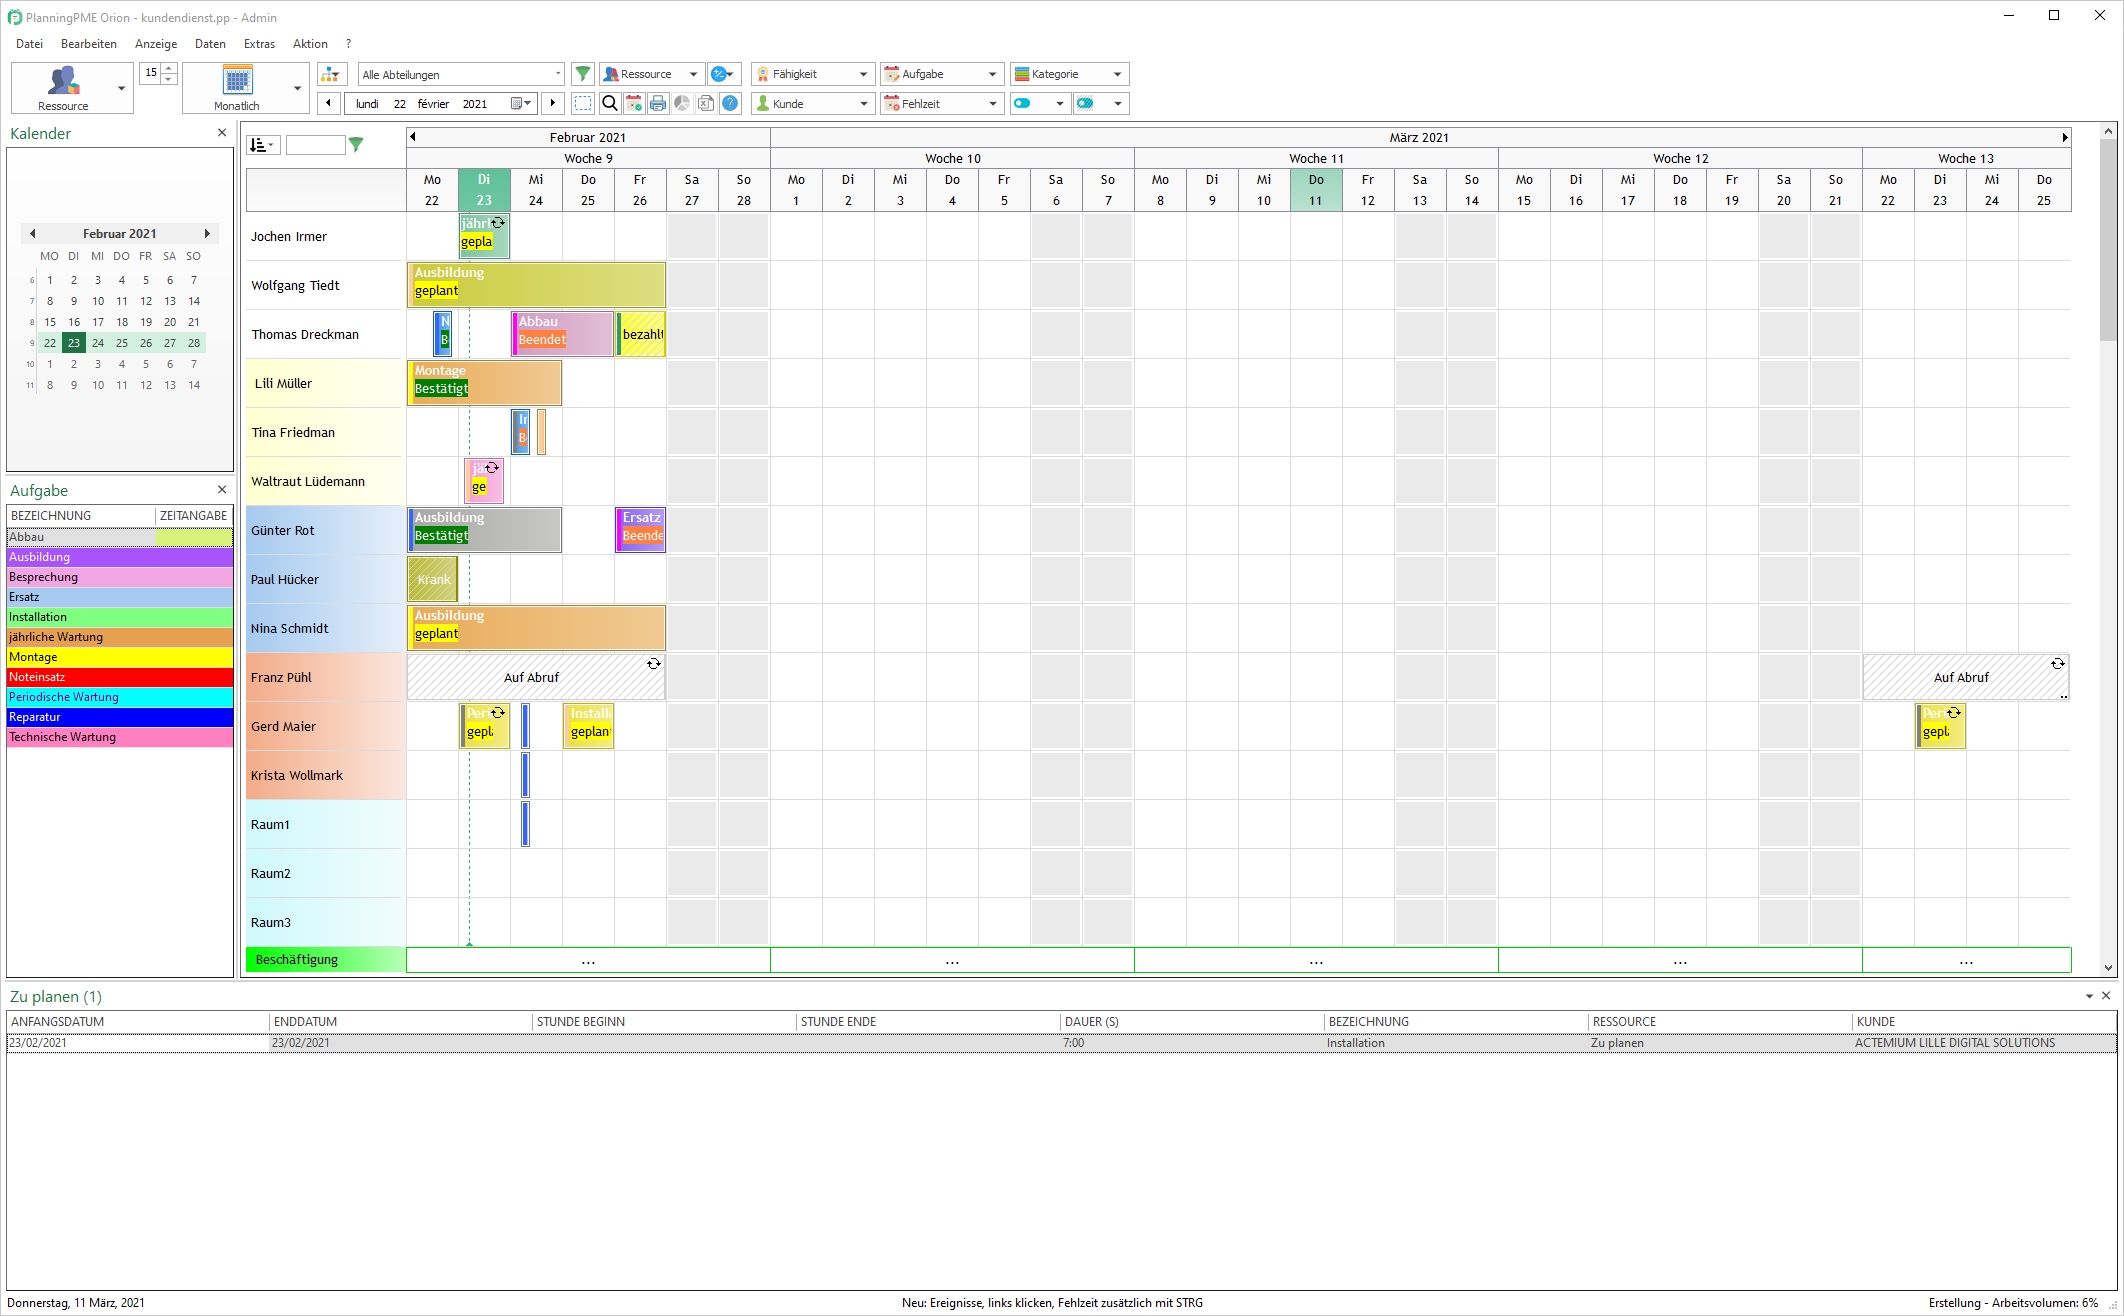This screenshot has width=2124, height=1316.
Task: Open the Aufgabe filter dropdown
Action: tap(942, 74)
